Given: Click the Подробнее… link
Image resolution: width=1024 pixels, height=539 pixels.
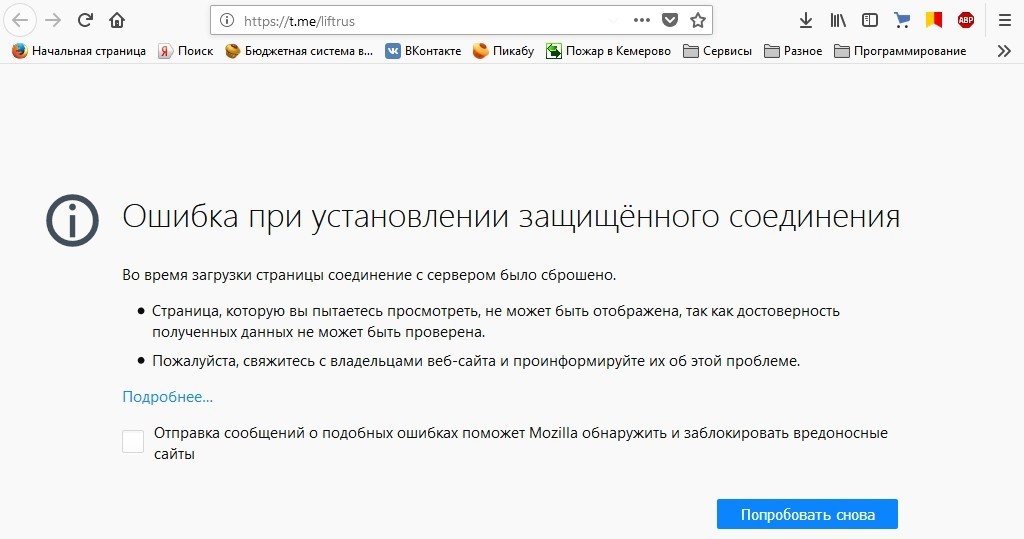Looking at the screenshot, I should 167,397.
